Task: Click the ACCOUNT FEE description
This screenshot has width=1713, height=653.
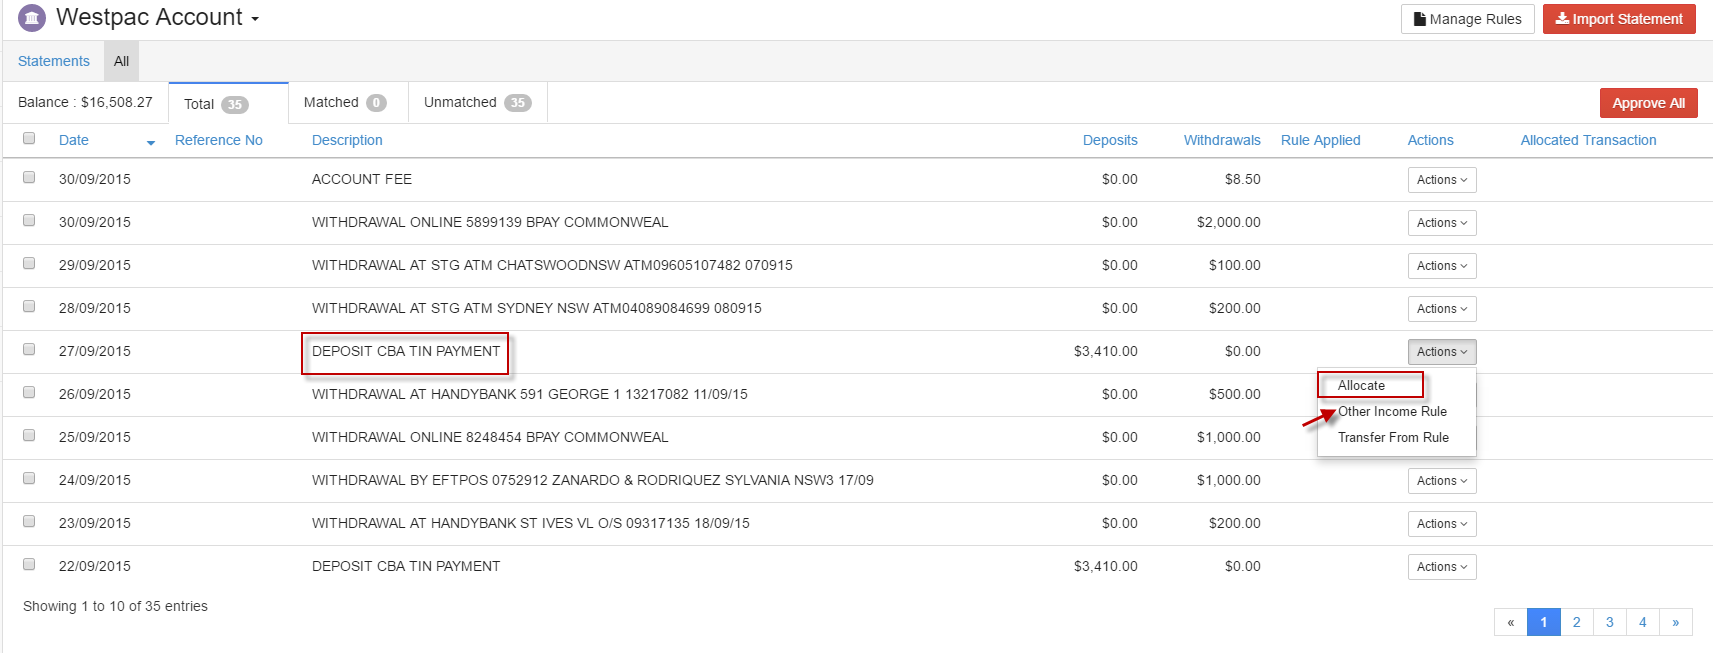Action: click(x=362, y=179)
